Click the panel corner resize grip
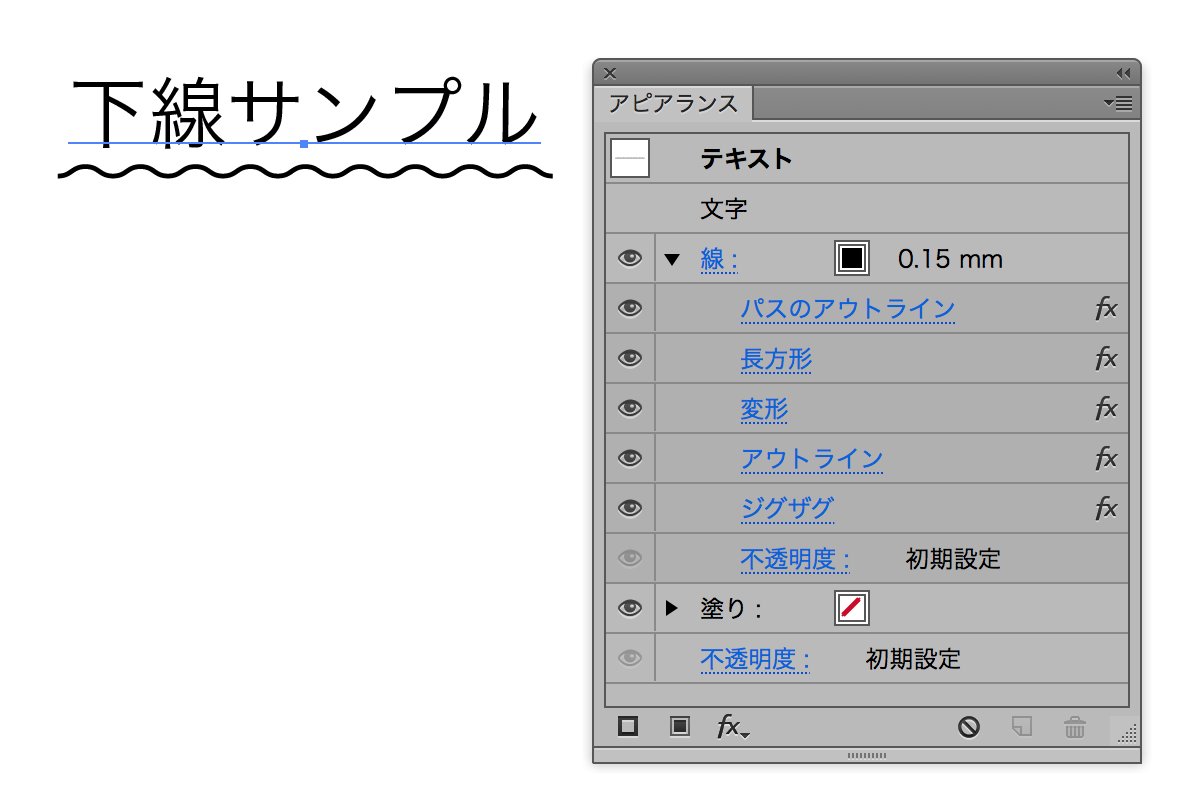The image size is (1186, 812). point(1128,733)
